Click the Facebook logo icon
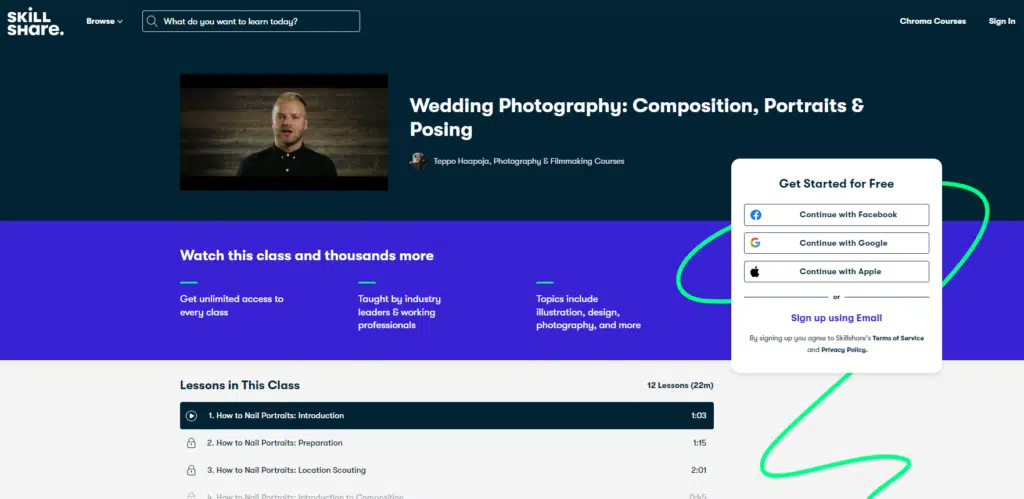The image size is (1024, 499). [756, 215]
